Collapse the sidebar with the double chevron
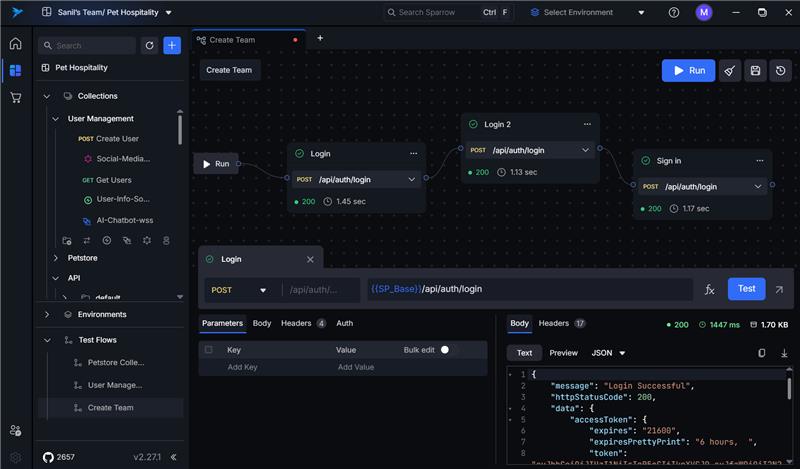 pyautogui.click(x=173, y=457)
